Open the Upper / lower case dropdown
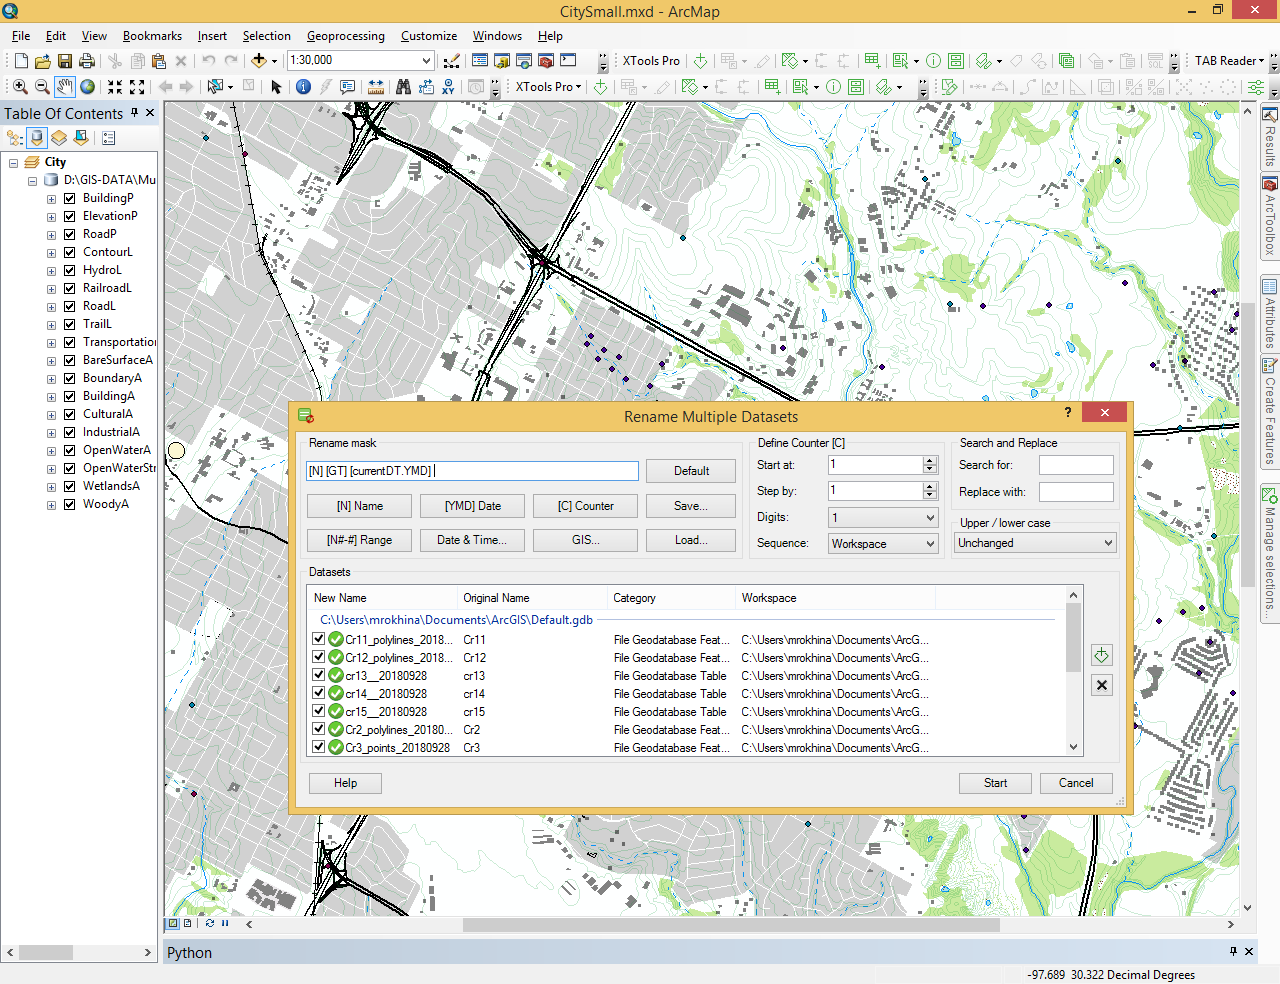1280x984 pixels. 1035,543
